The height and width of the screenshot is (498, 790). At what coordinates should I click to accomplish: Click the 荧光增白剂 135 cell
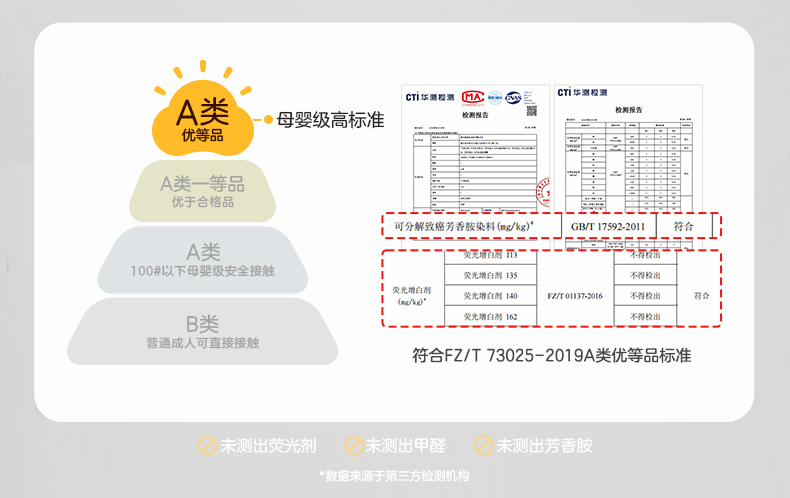click(x=490, y=275)
